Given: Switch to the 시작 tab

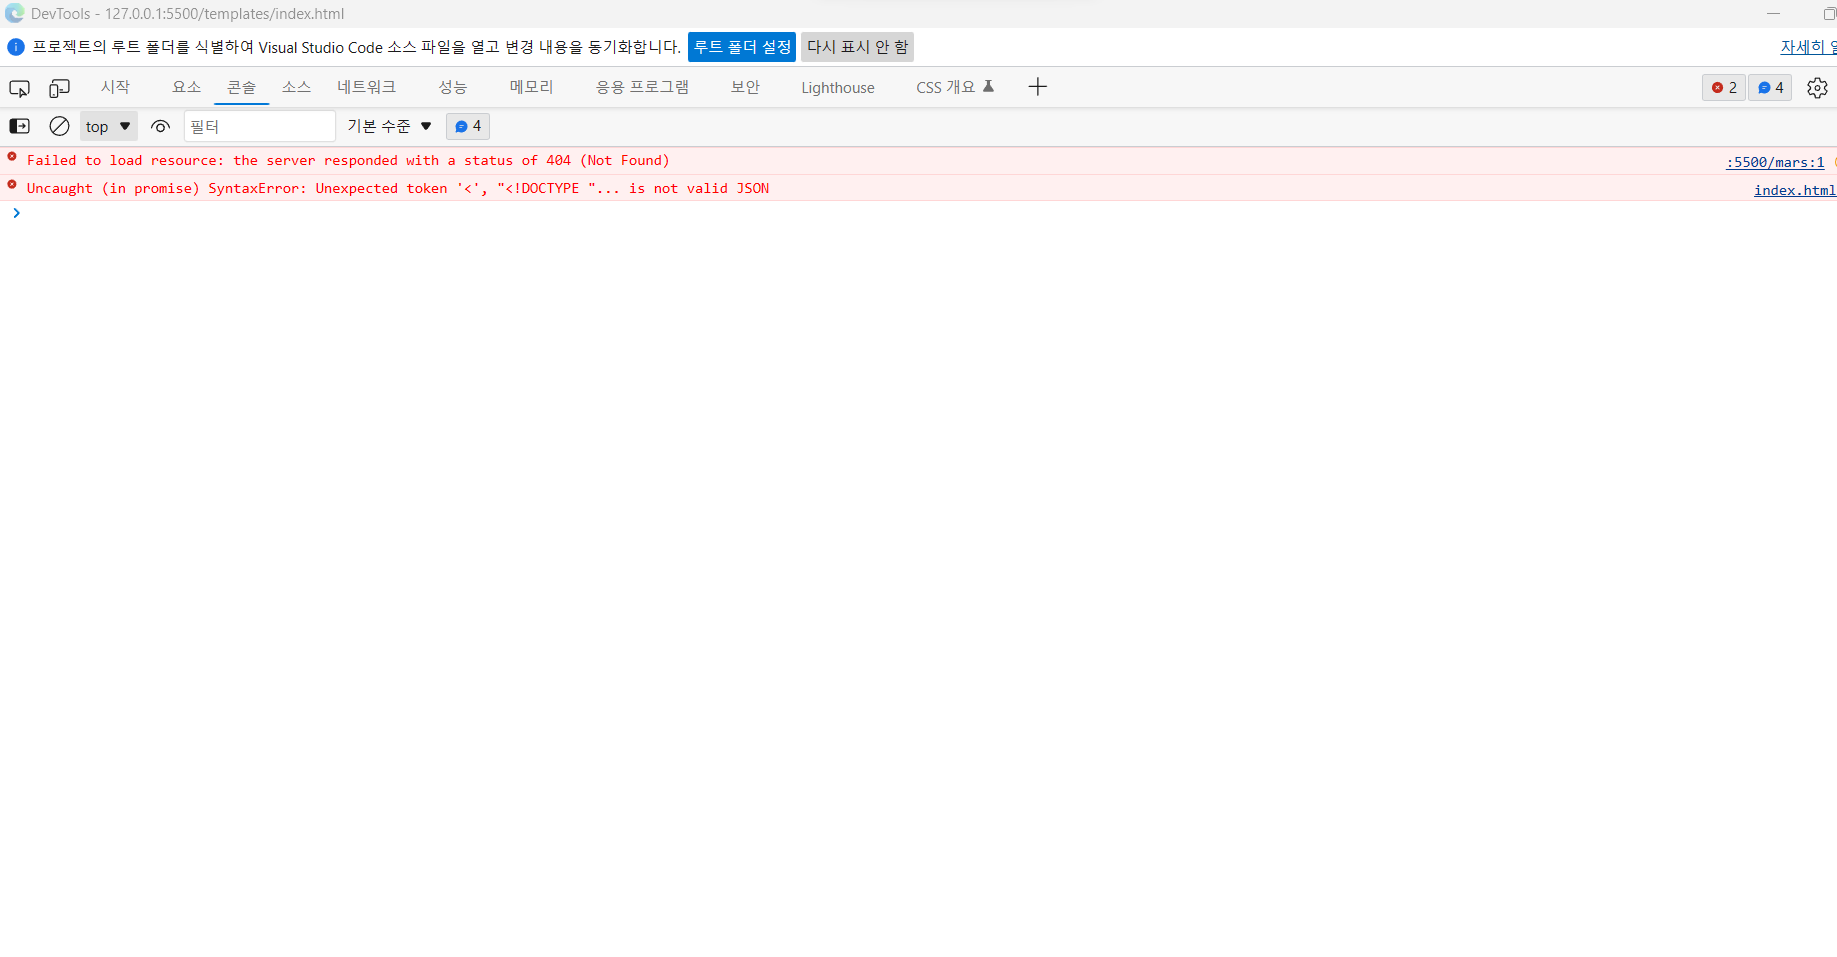Looking at the screenshot, I should [115, 87].
